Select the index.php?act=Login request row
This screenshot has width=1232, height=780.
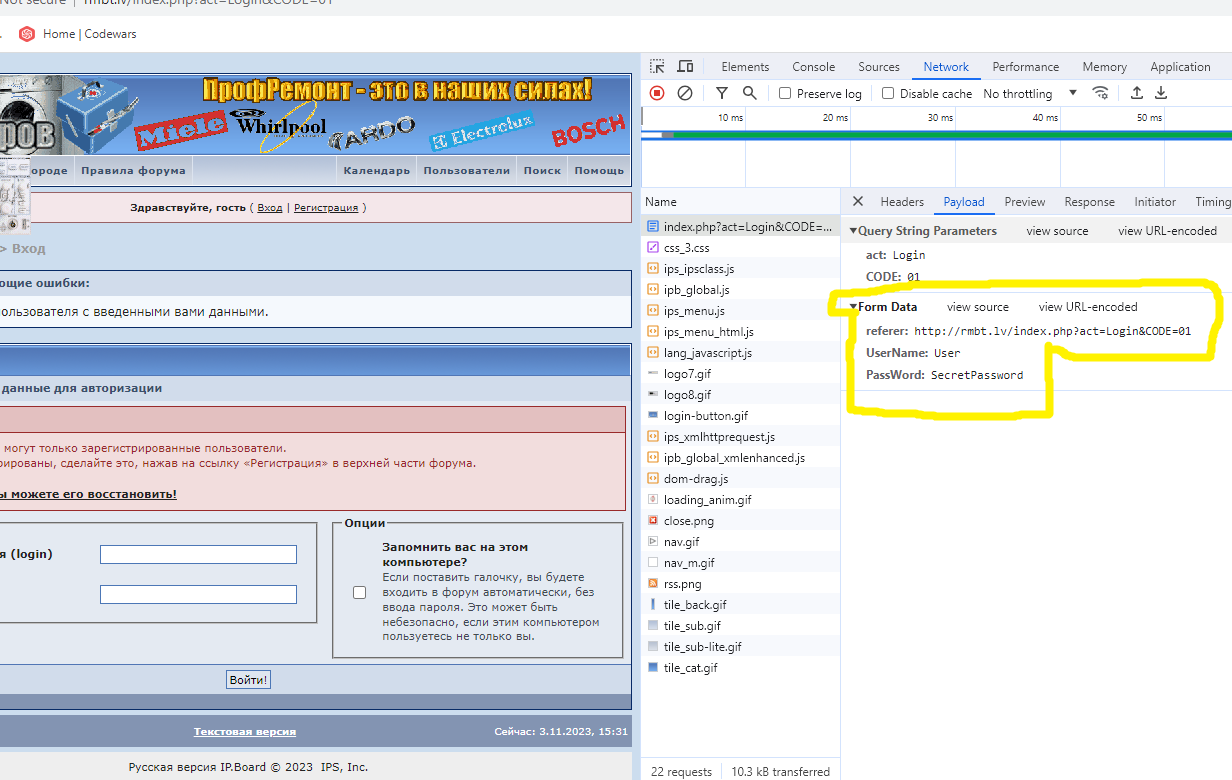[x=740, y=227]
